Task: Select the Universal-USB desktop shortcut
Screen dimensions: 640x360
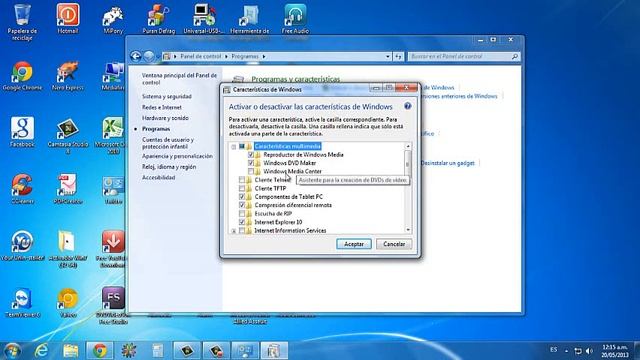Action: pos(204,19)
